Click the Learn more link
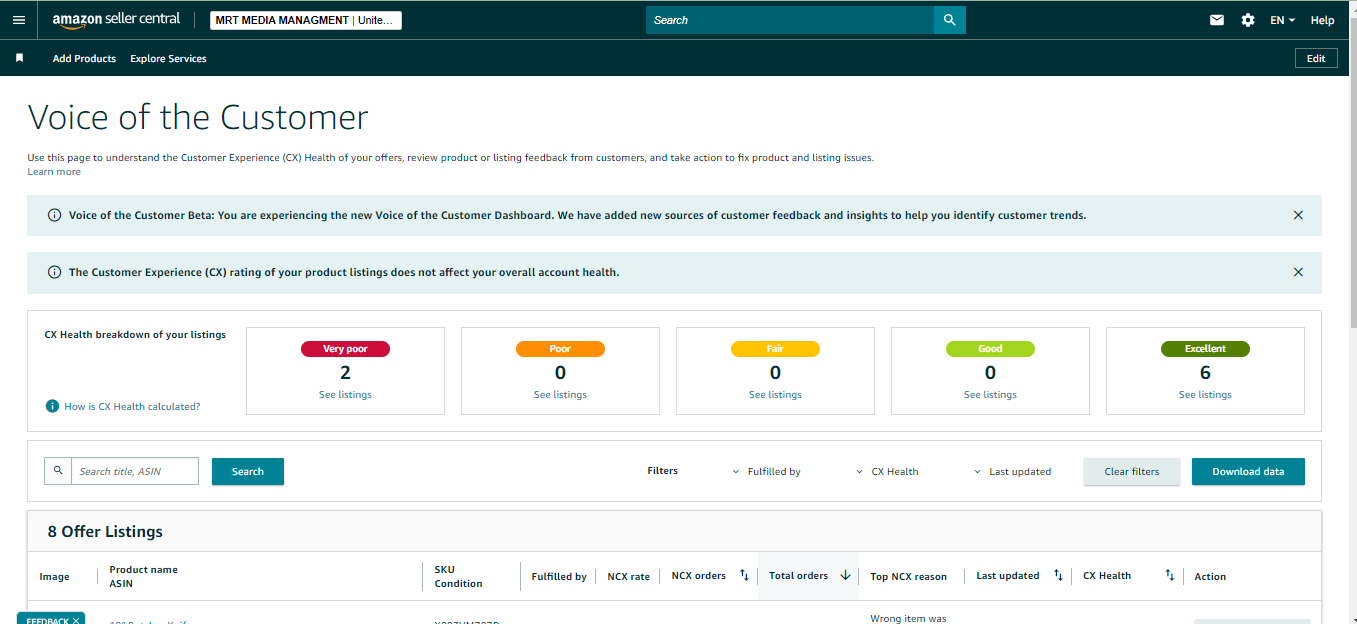 point(54,172)
